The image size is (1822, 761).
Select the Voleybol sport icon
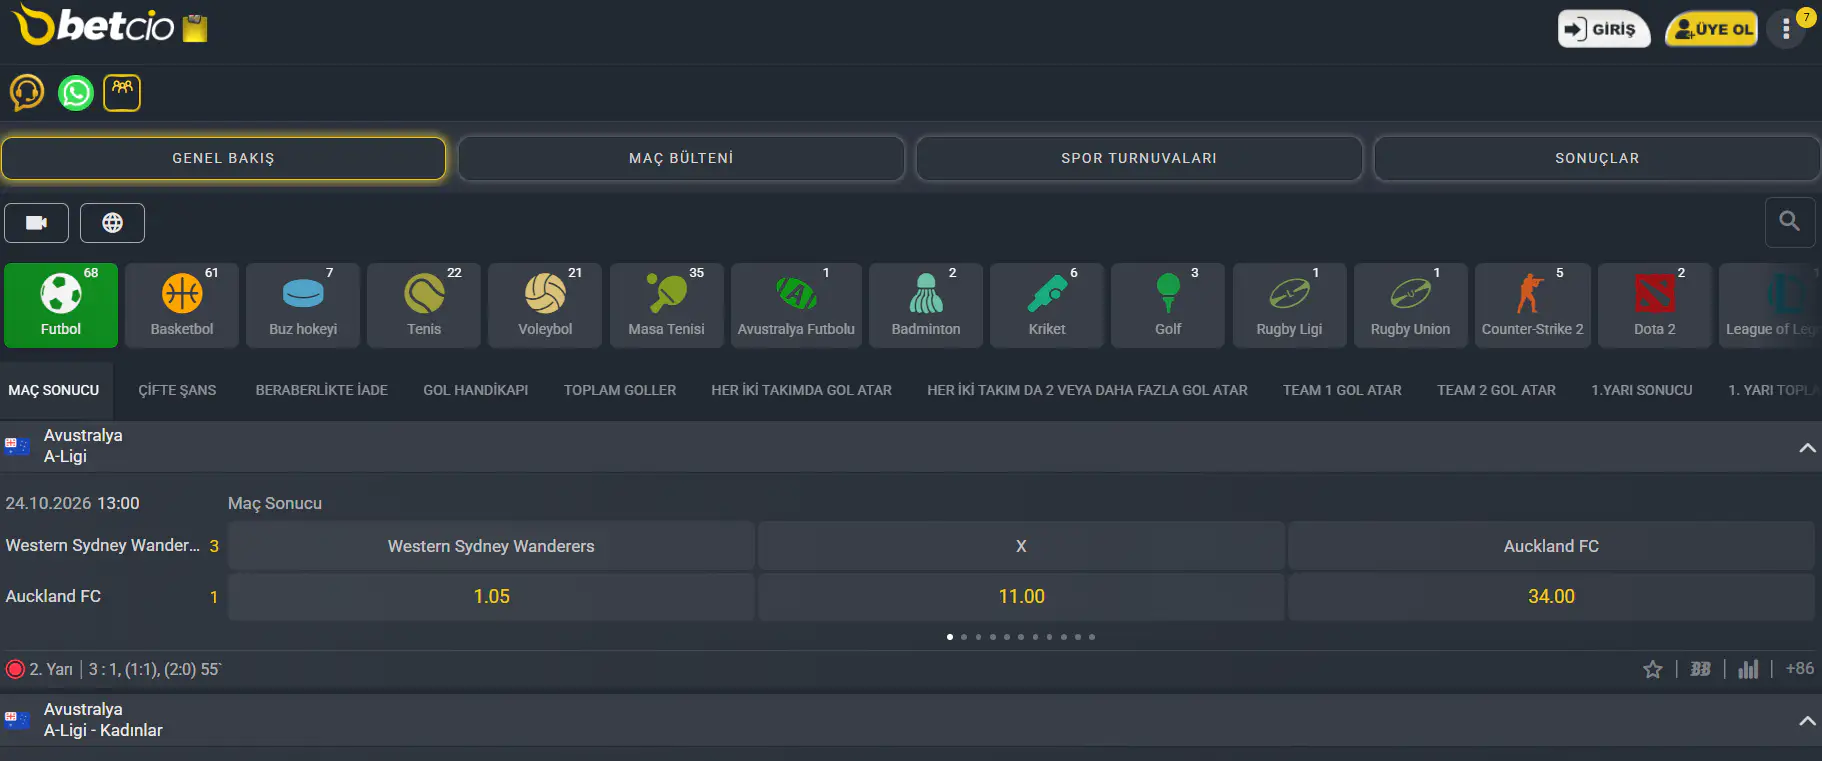tap(545, 305)
